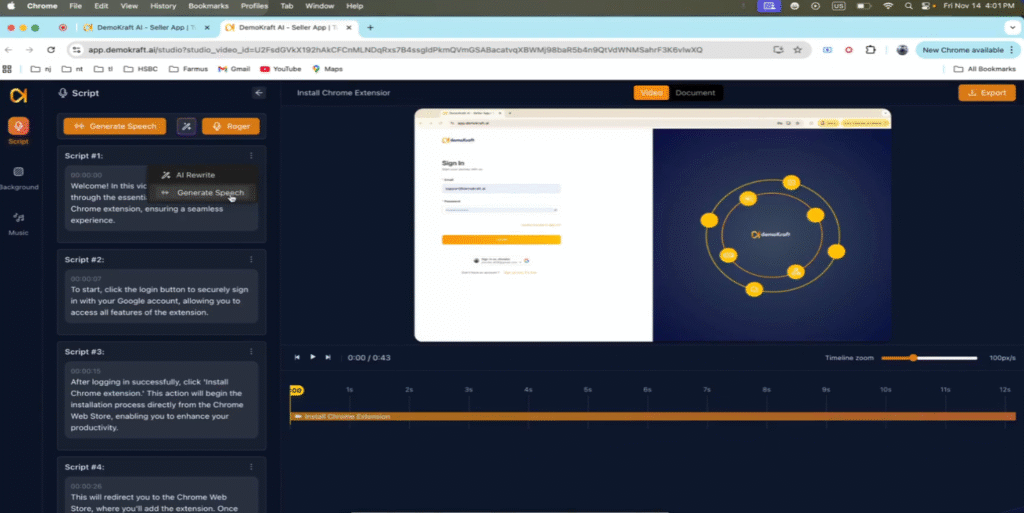Screen dimensions: 1024x513
Task: Adjust the Timeline zoom slider
Action: [913, 358]
